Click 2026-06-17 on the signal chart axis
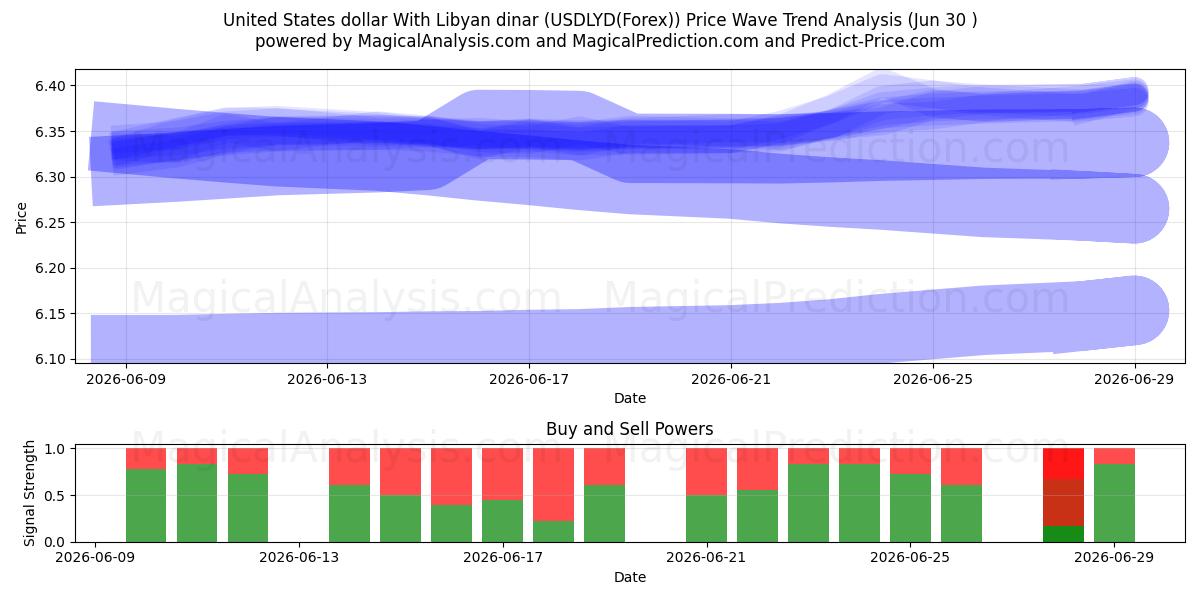The image size is (1200, 600). coord(503,558)
